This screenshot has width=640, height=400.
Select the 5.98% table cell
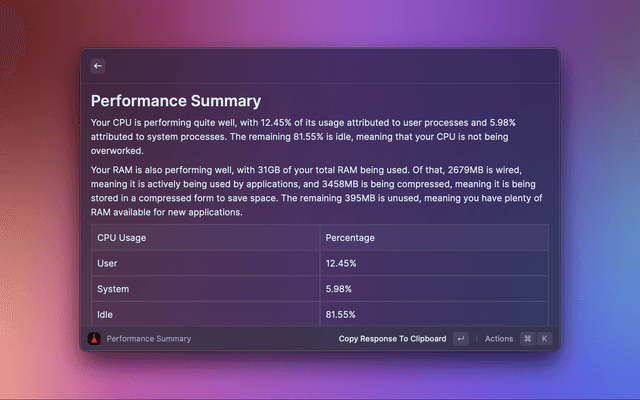(339, 289)
